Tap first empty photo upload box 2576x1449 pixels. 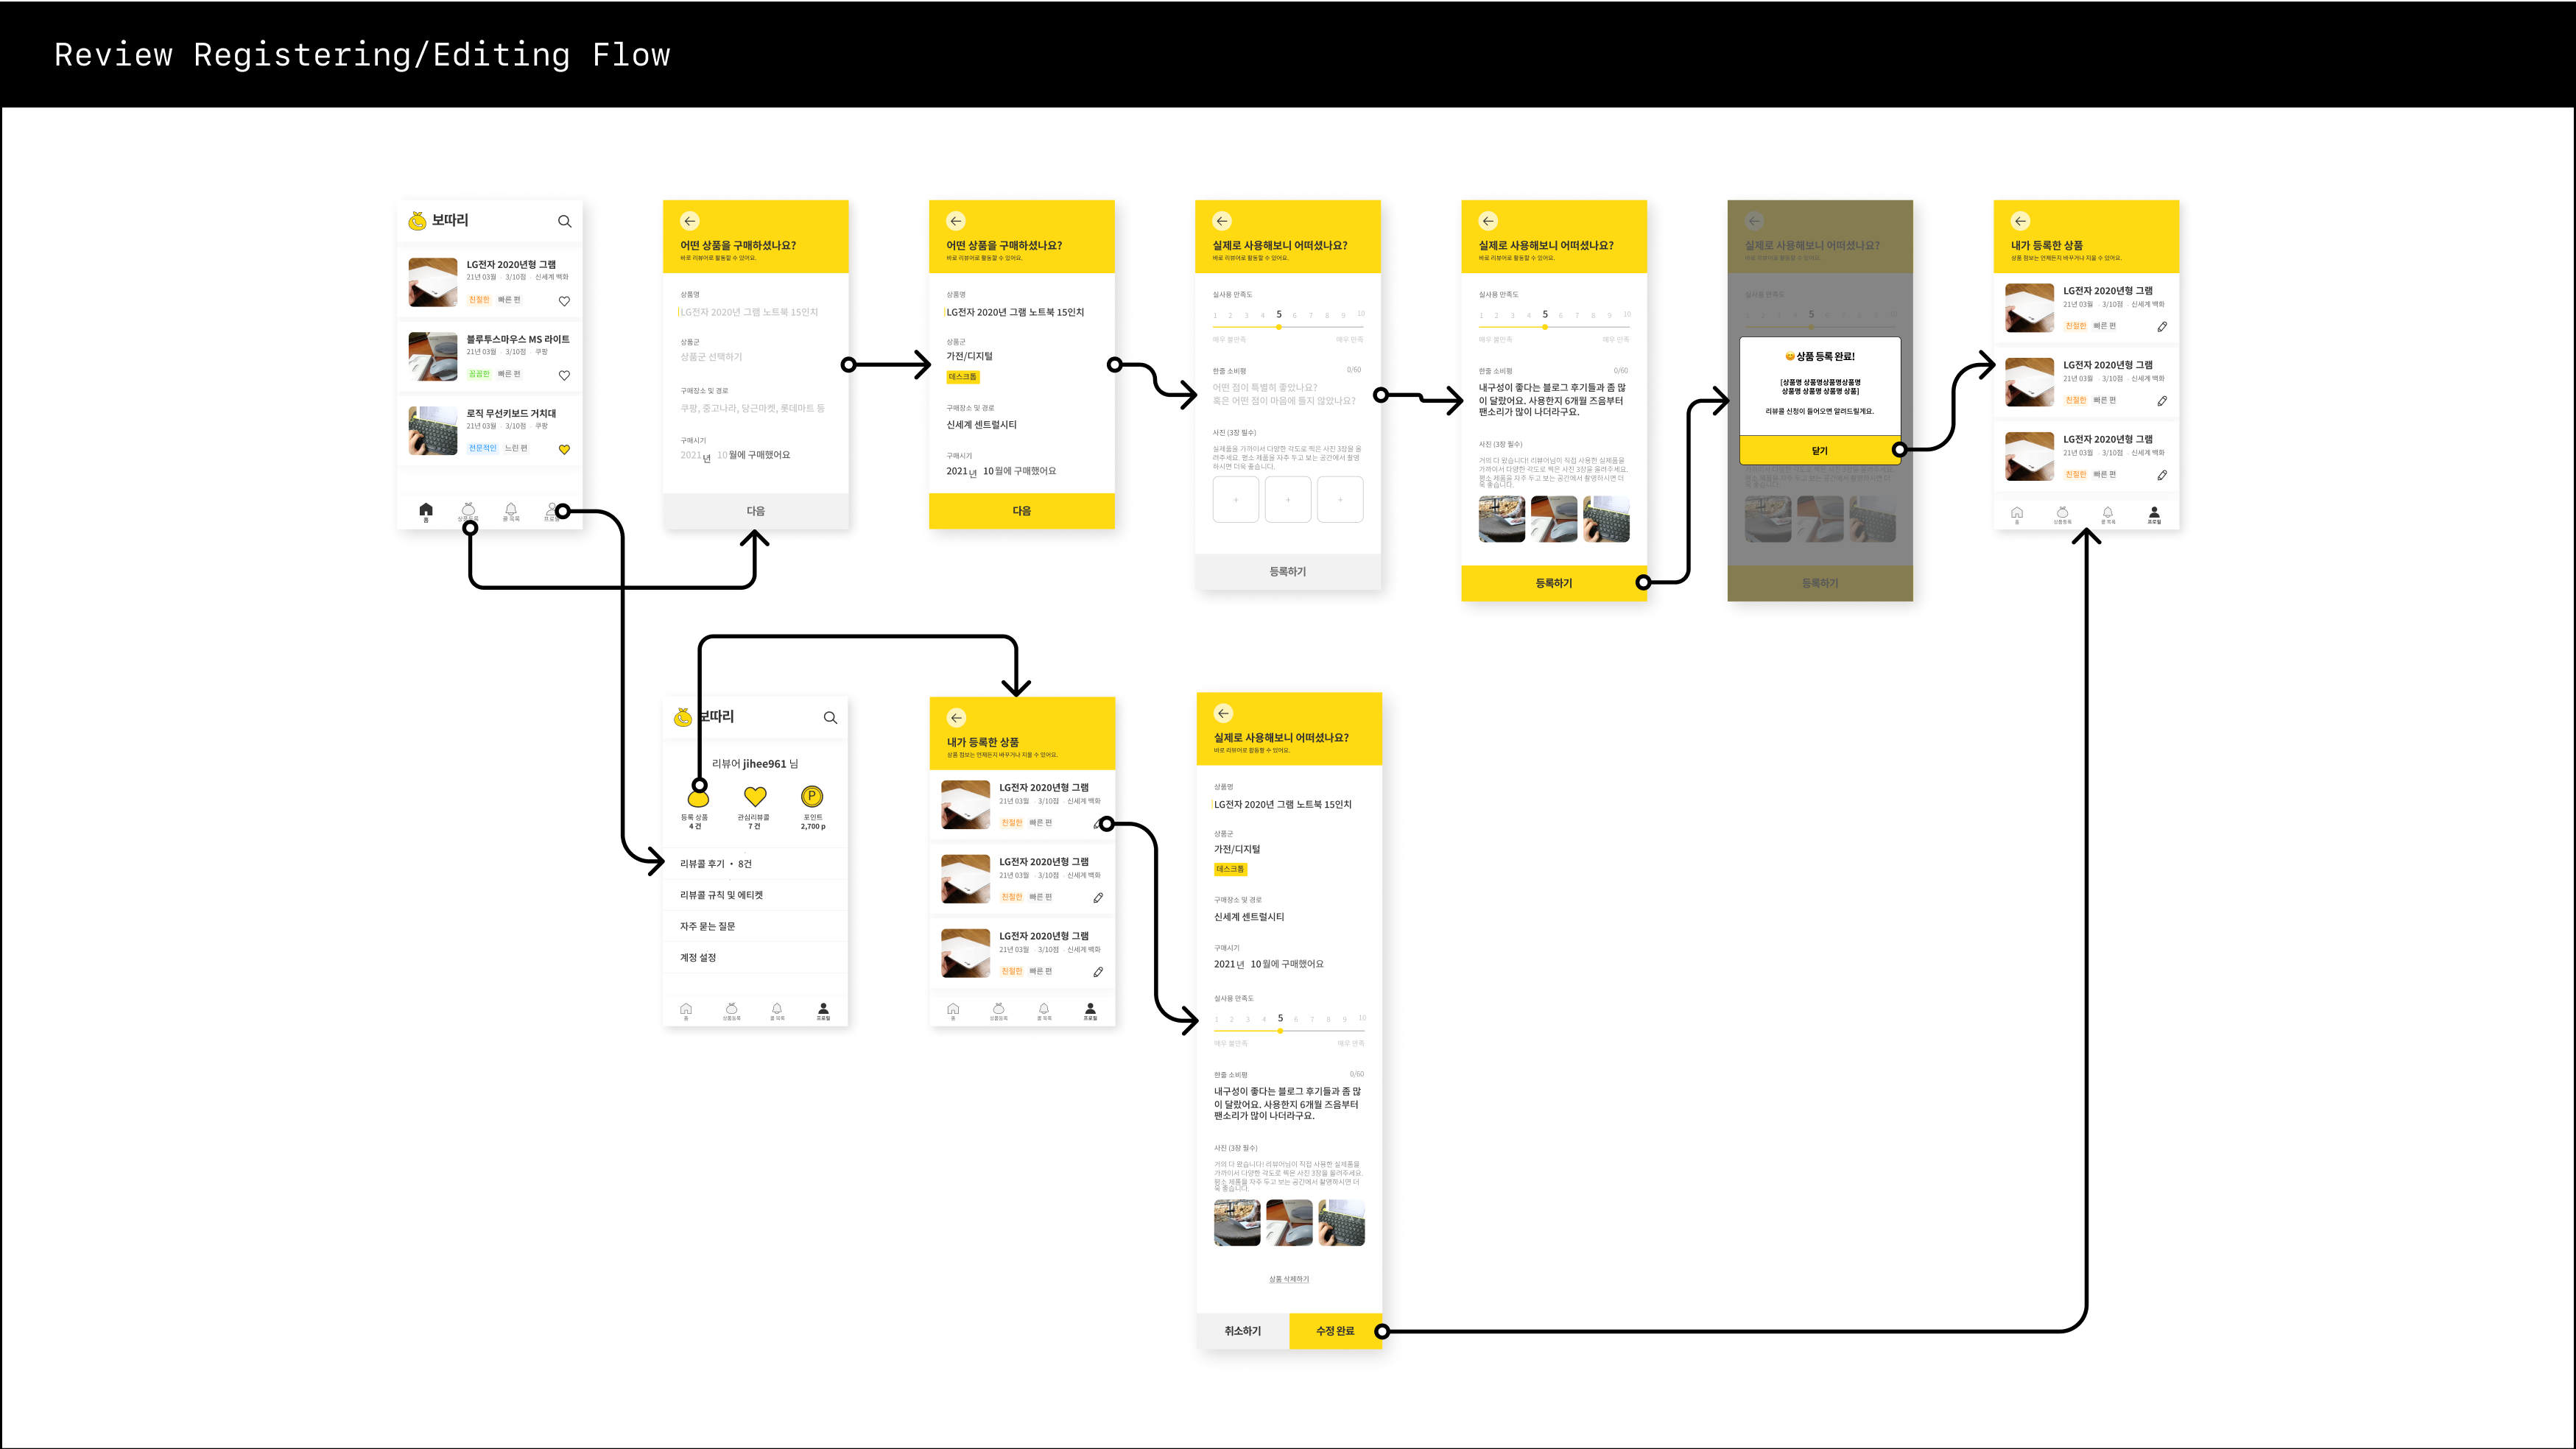click(1236, 499)
